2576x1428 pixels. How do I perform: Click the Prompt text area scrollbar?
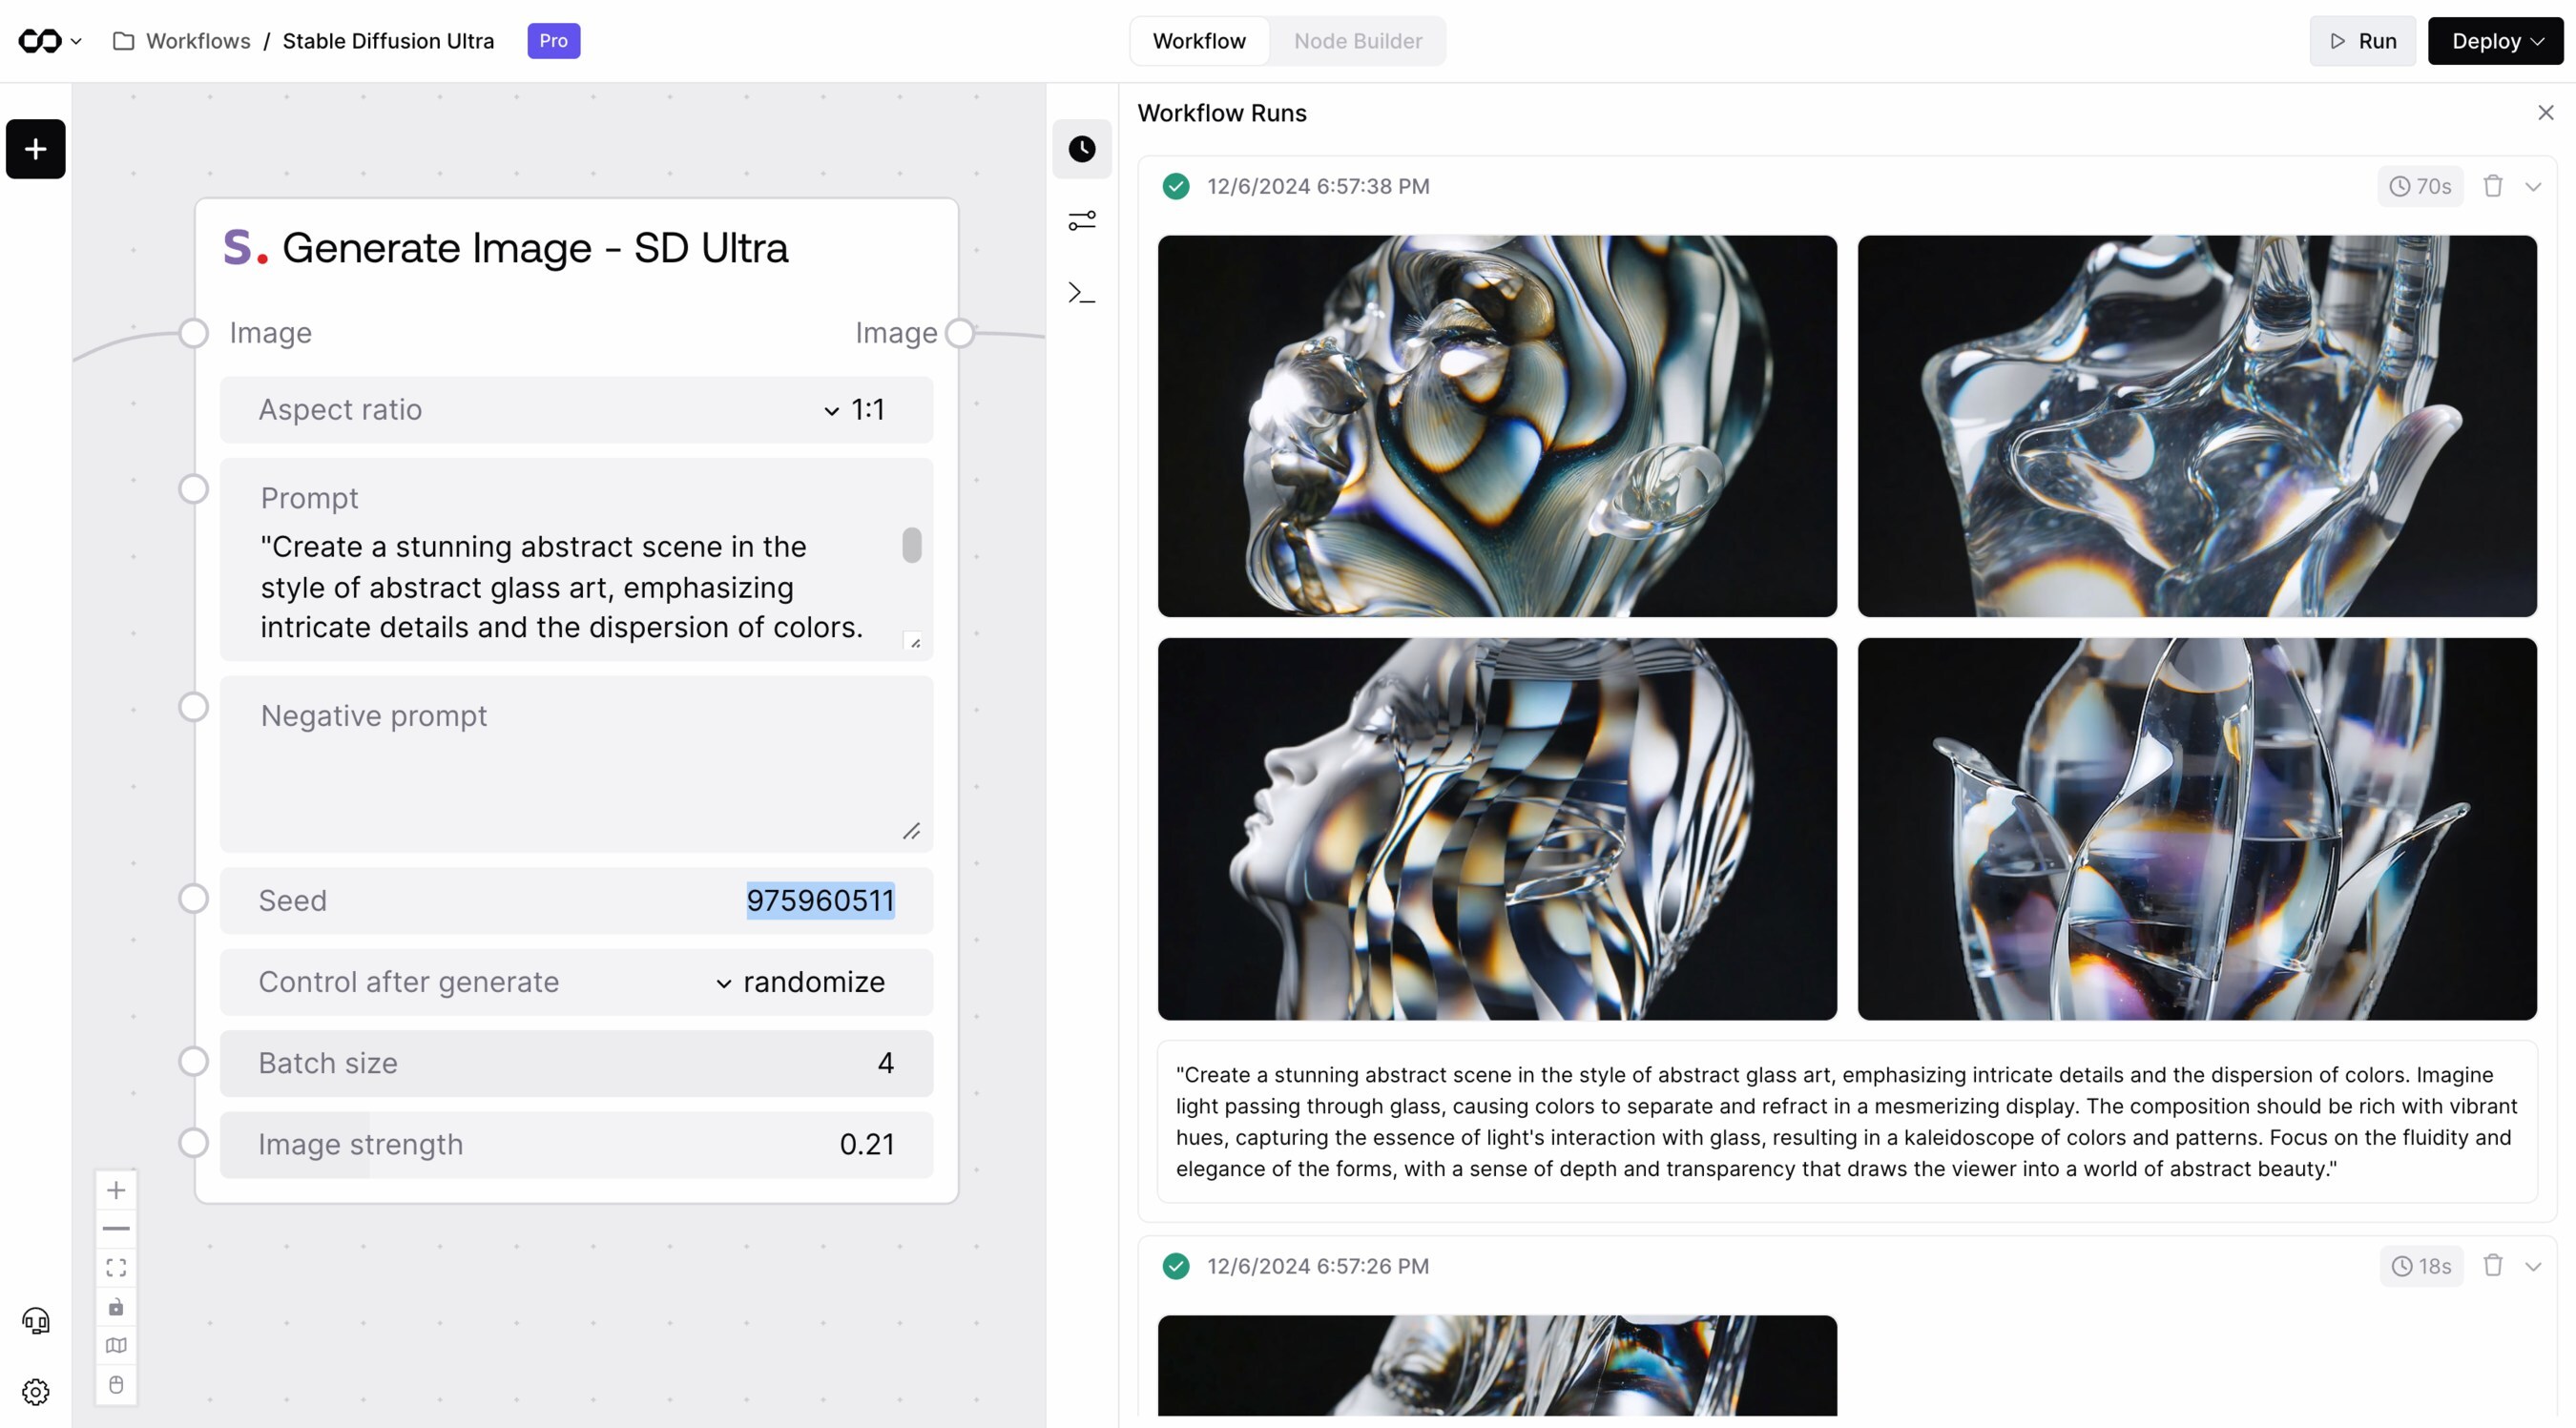pyautogui.click(x=912, y=545)
